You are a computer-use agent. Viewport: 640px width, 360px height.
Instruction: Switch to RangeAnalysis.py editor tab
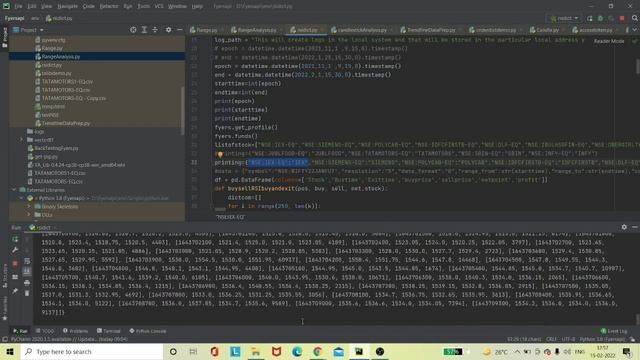click(x=253, y=30)
